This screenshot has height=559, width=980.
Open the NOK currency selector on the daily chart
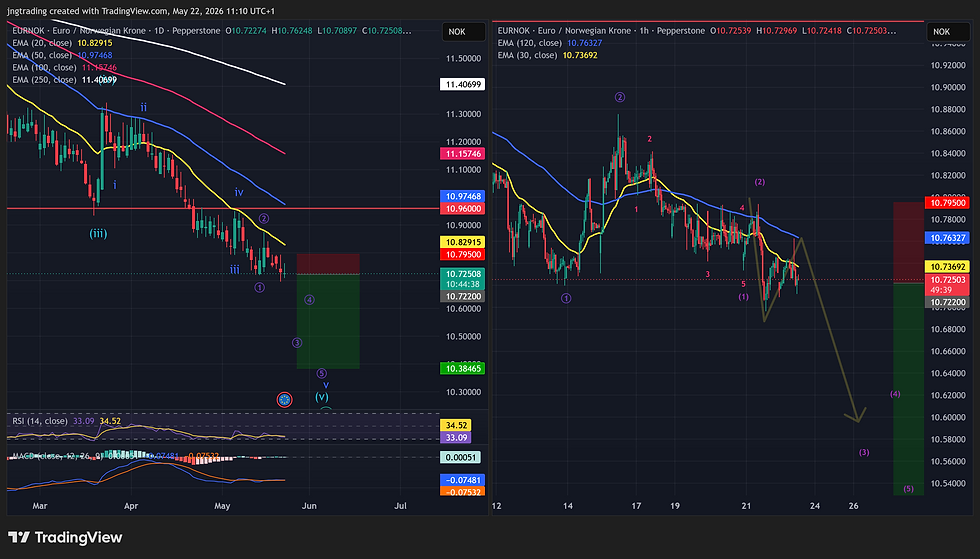click(464, 32)
